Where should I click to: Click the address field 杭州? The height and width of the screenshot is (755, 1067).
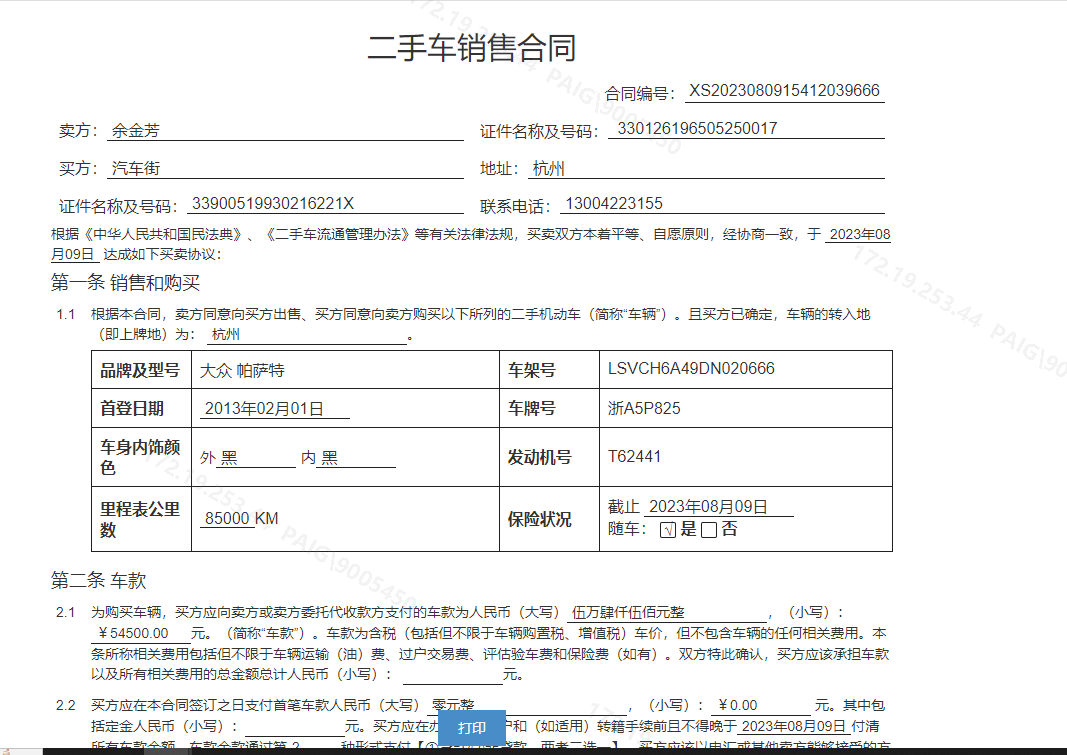click(706, 168)
